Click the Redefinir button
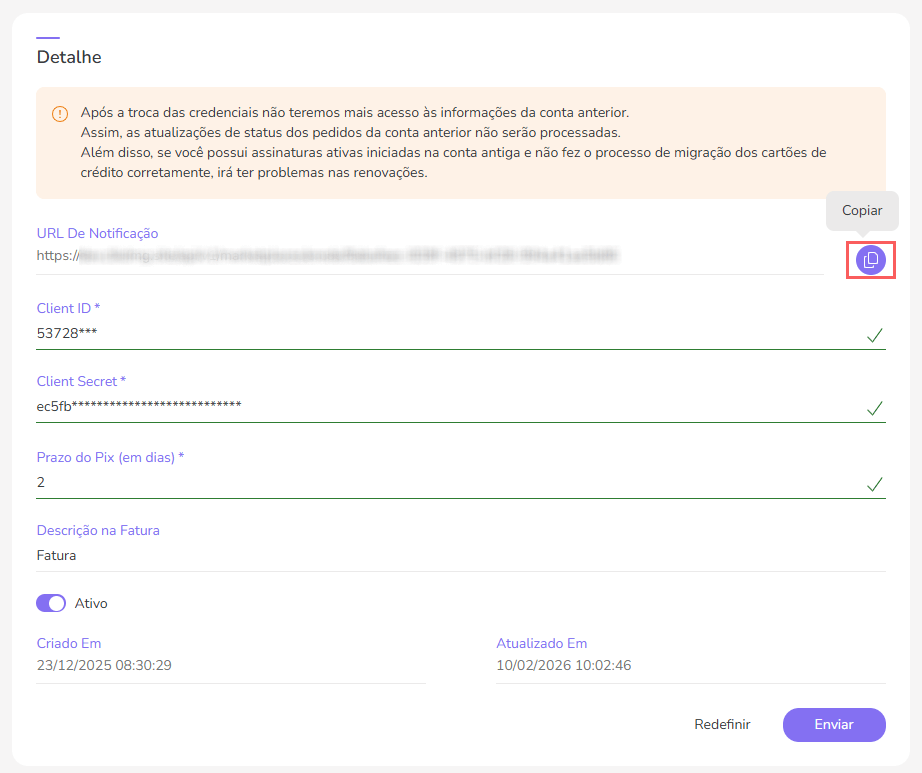This screenshot has width=922, height=773. point(722,724)
